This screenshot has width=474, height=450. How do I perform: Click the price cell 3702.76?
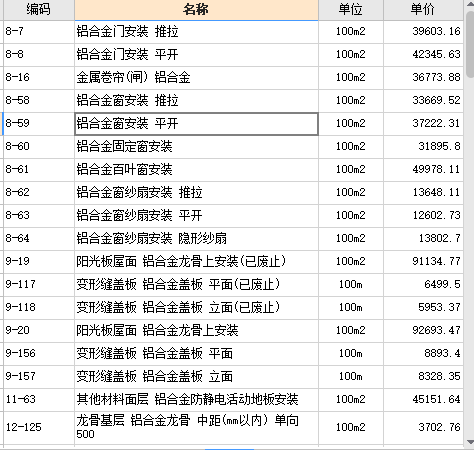[423, 428]
